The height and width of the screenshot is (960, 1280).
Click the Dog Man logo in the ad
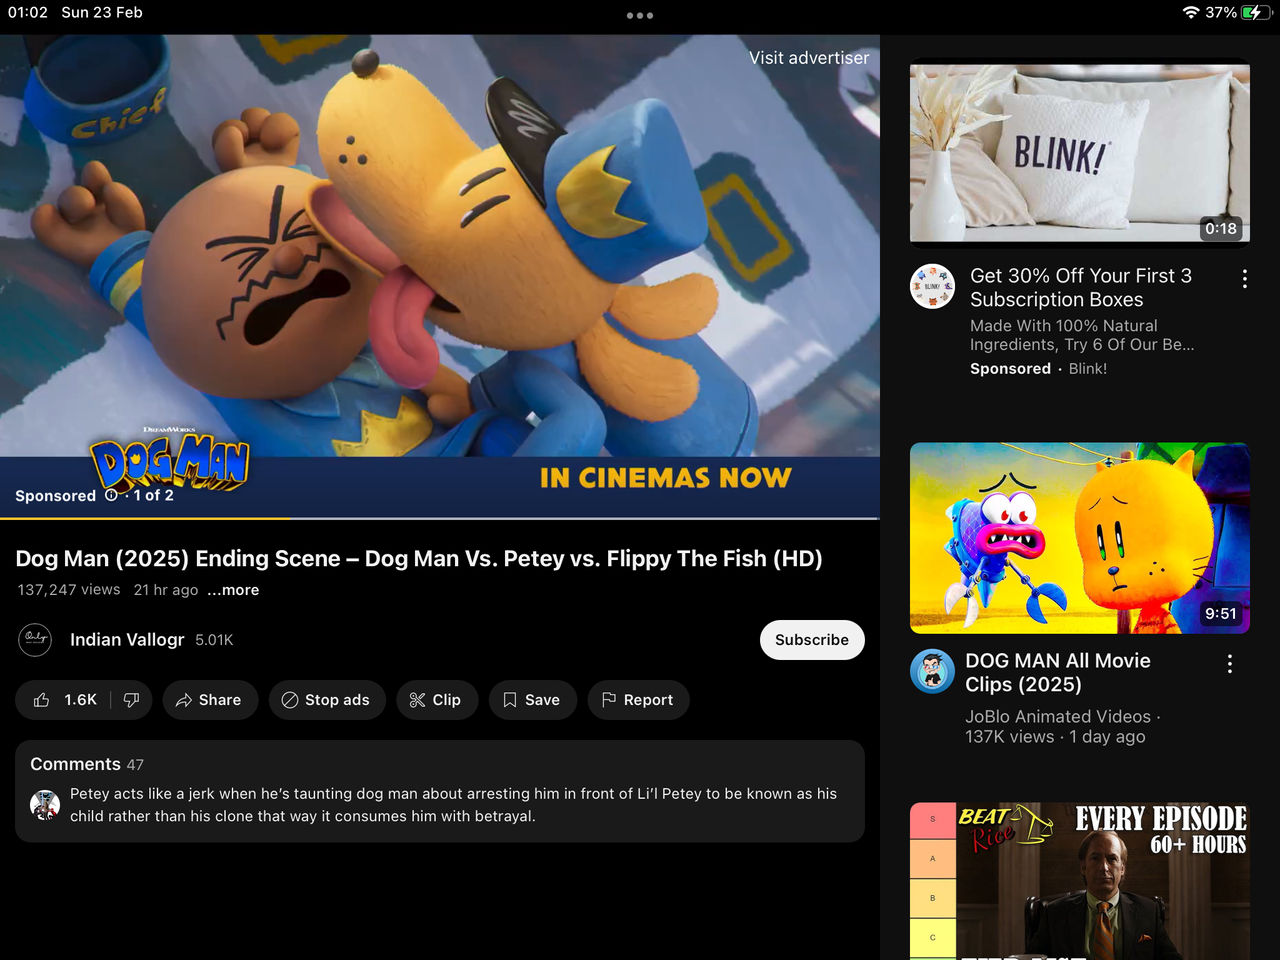pos(170,463)
